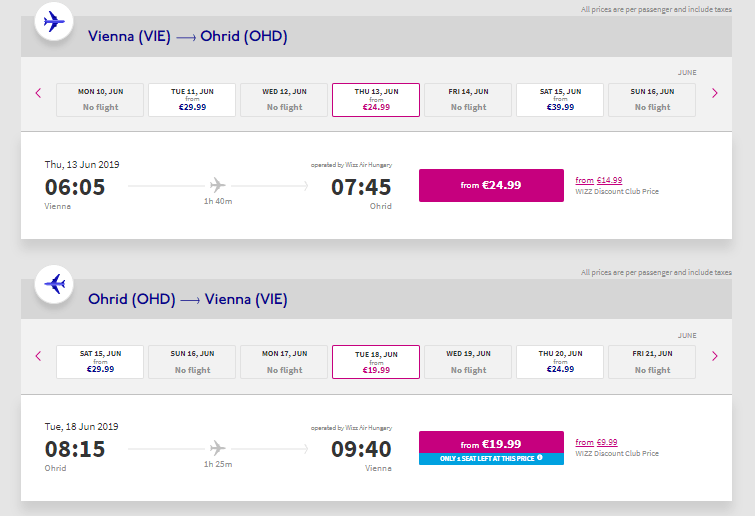Screen dimensions: 755x516
Task: Show earlier return dates with left arrow
Action: (x=38, y=356)
